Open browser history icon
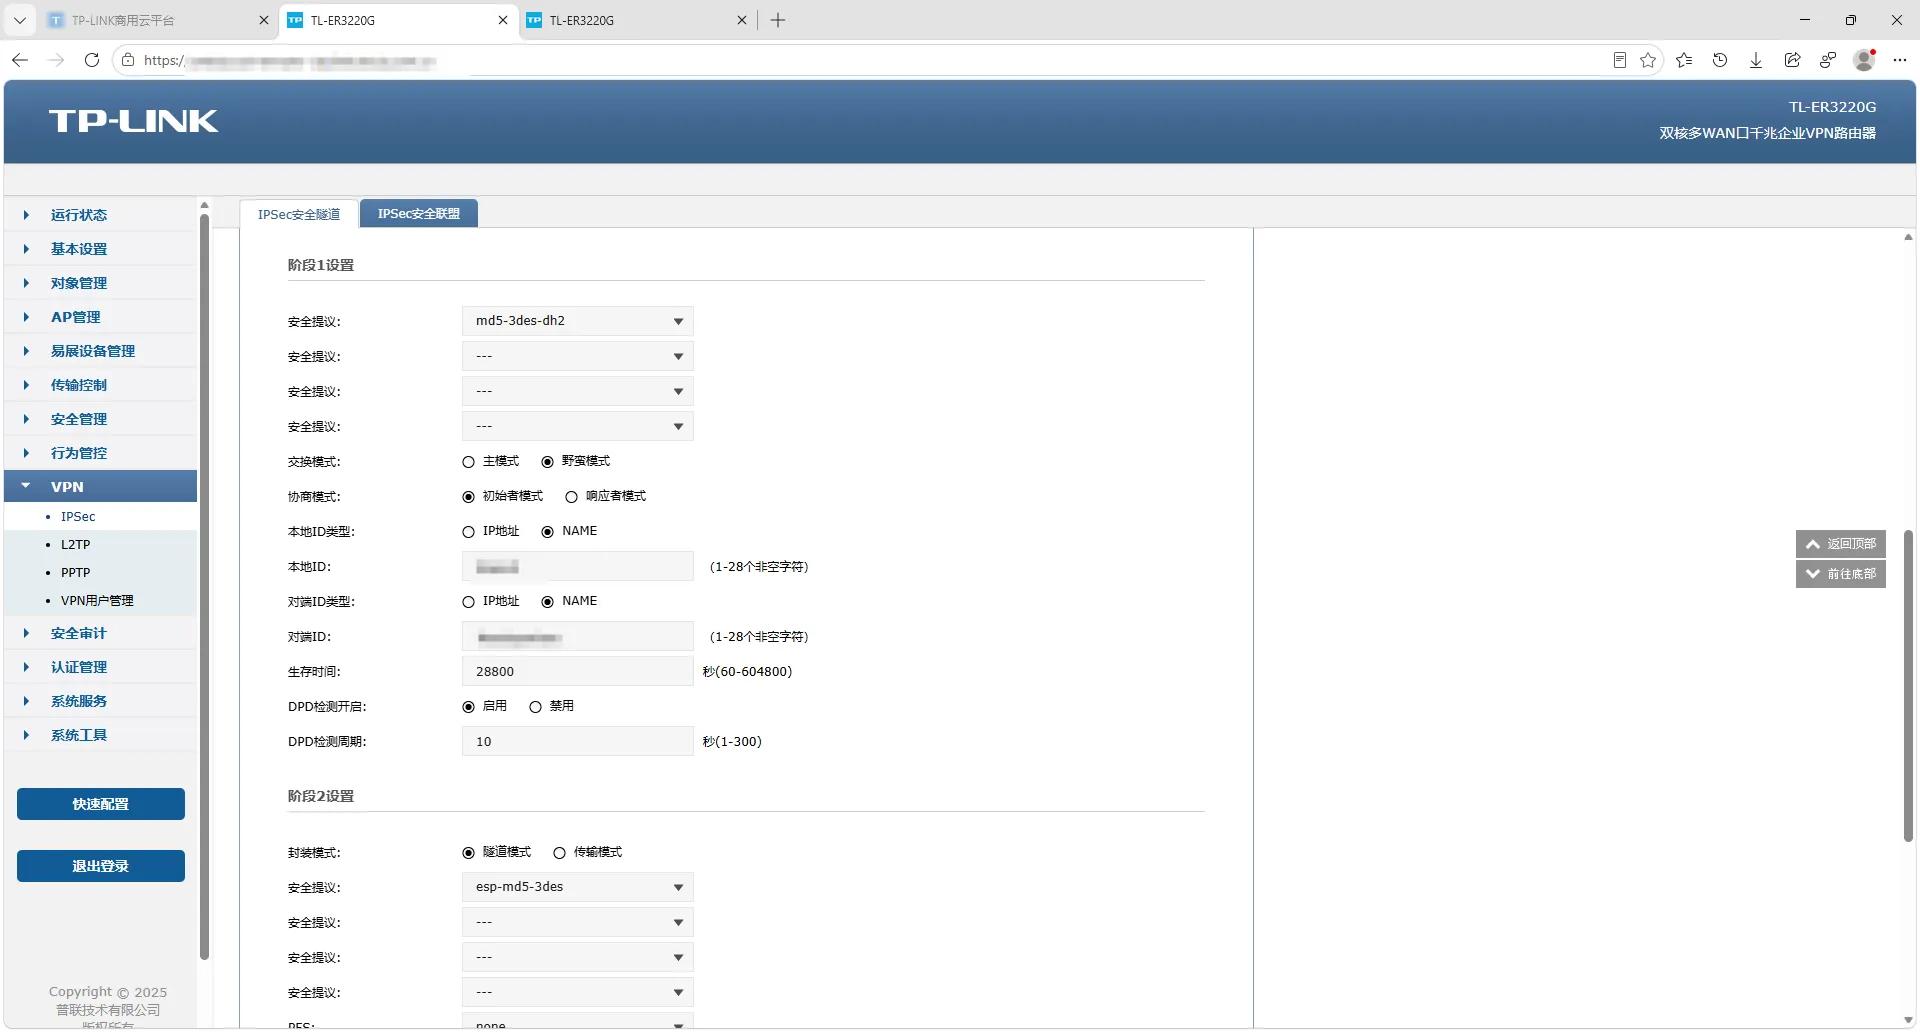Viewport: 1920px width, 1032px height. click(x=1720, y=60)
